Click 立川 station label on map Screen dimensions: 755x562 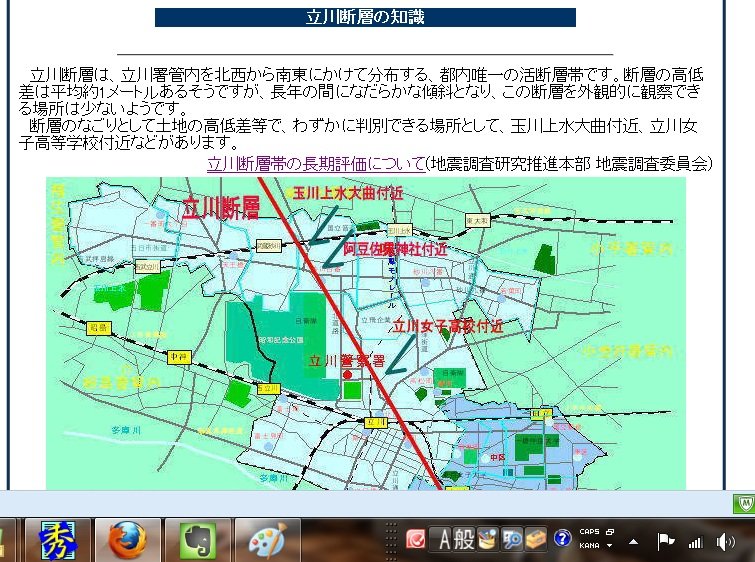coord(375,423)
